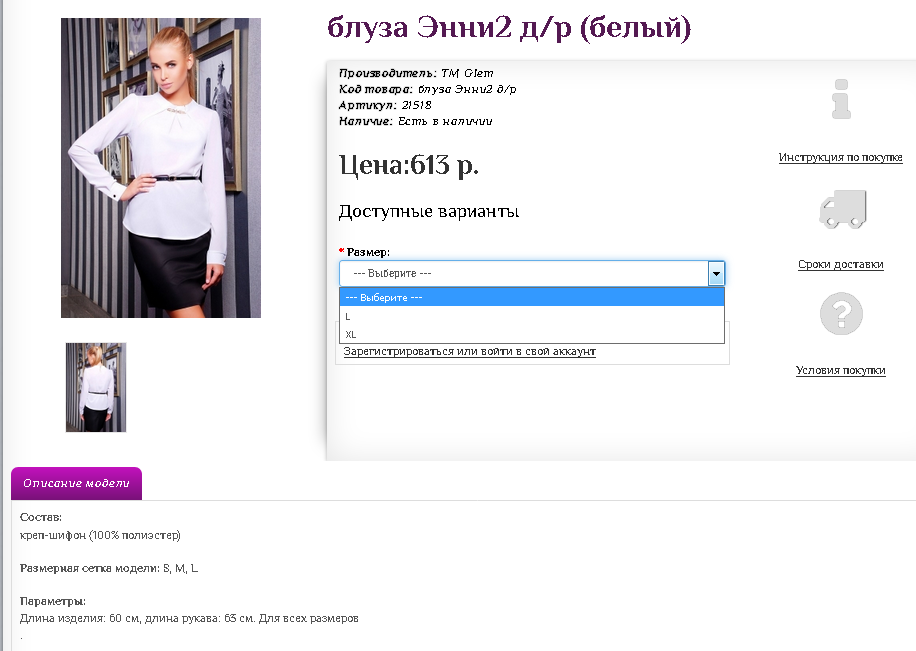
Task: Click the Размер select field
Action: point(532,273)
